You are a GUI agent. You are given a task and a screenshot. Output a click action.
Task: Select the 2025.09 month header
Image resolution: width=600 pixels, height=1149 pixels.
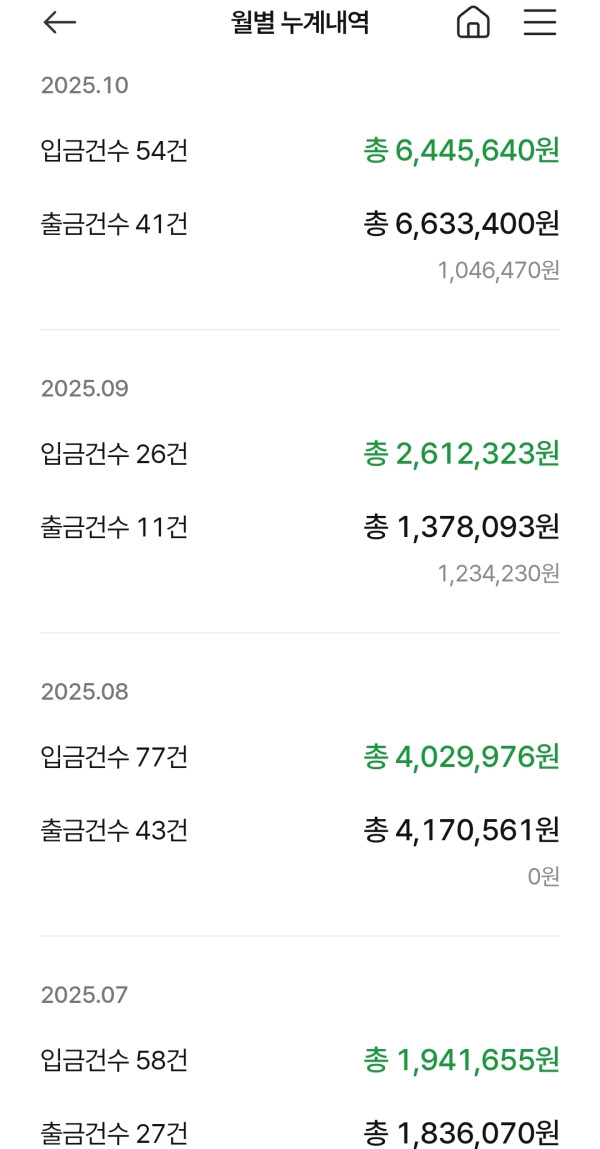pos(85,389)
